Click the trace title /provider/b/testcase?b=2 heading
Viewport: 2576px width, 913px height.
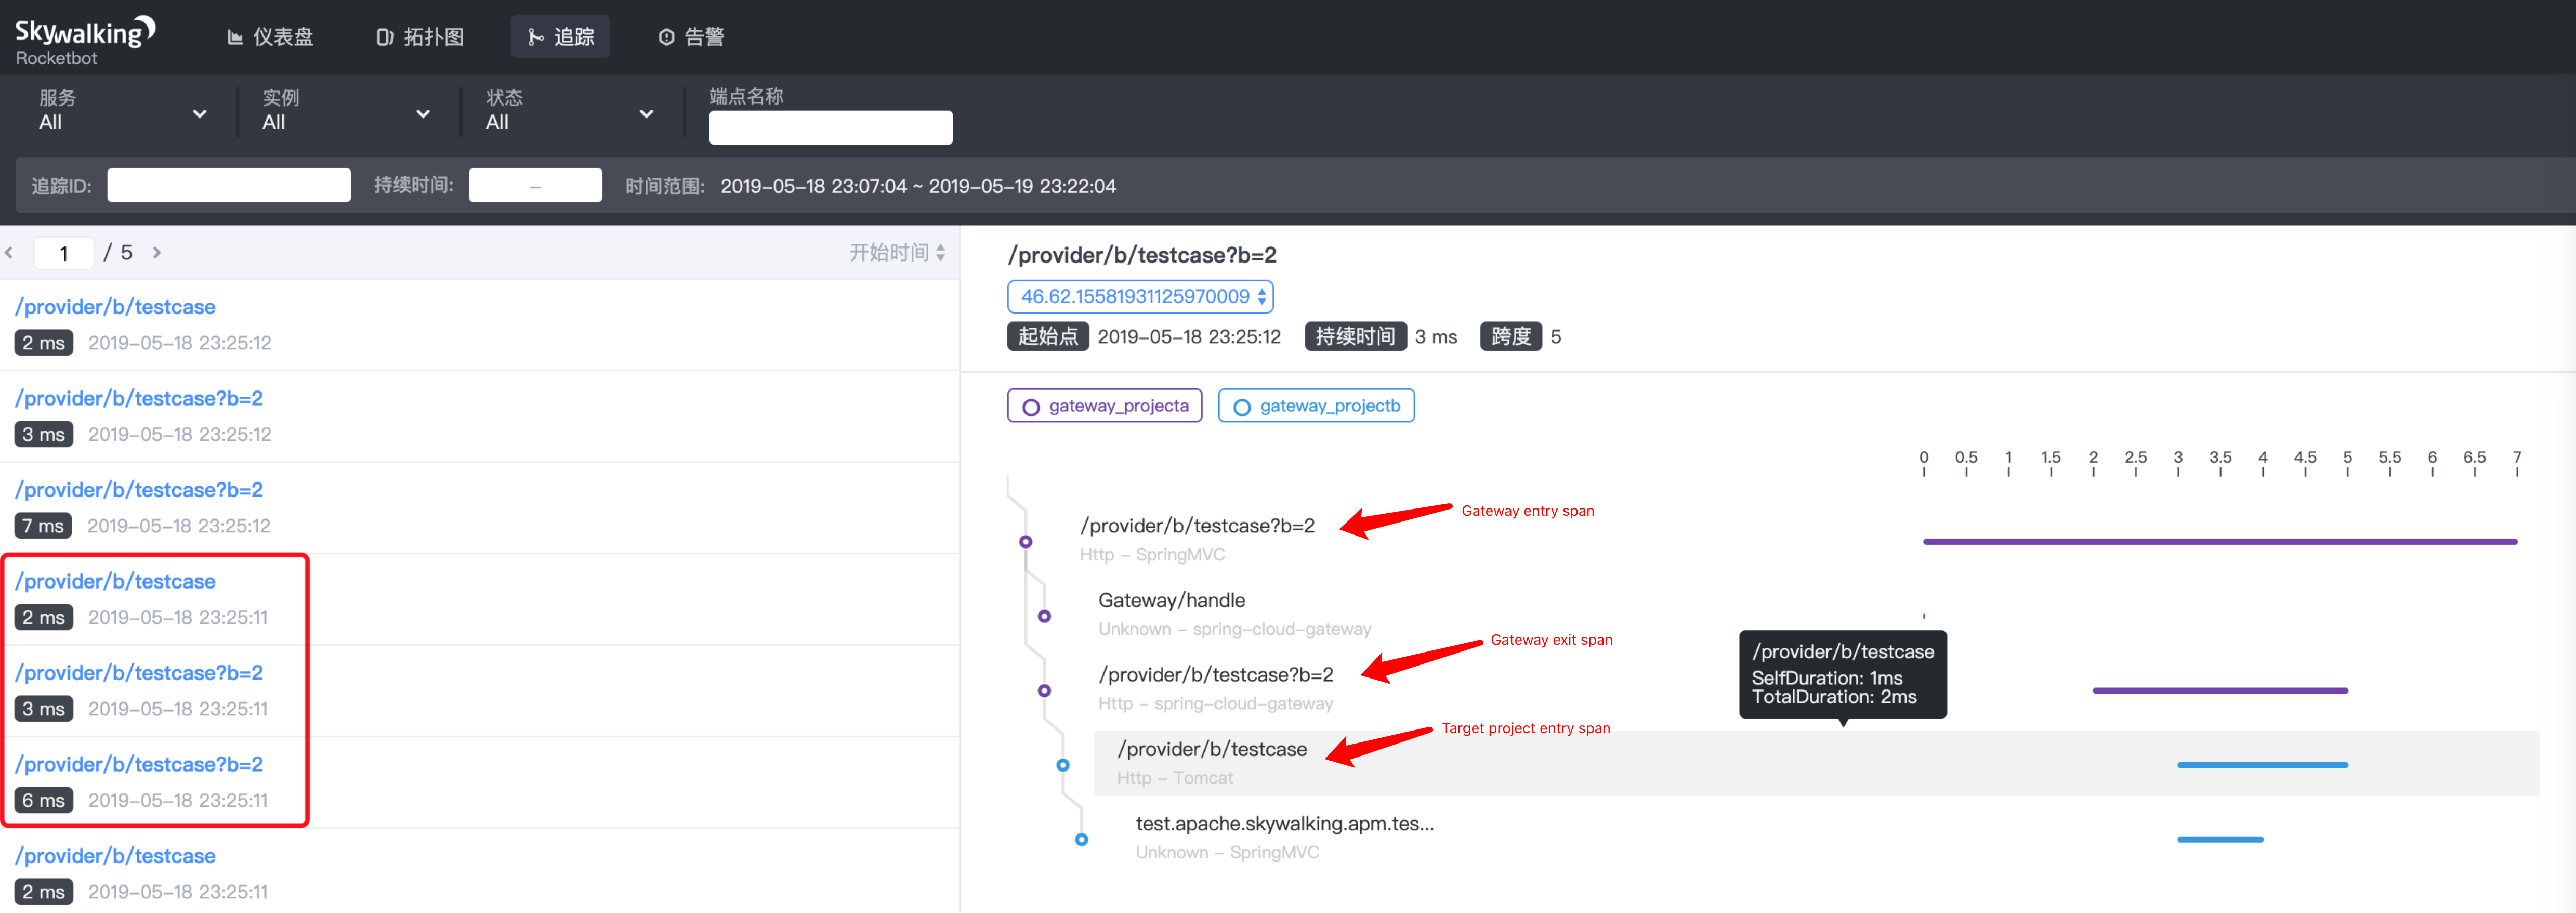(1141, 255)
